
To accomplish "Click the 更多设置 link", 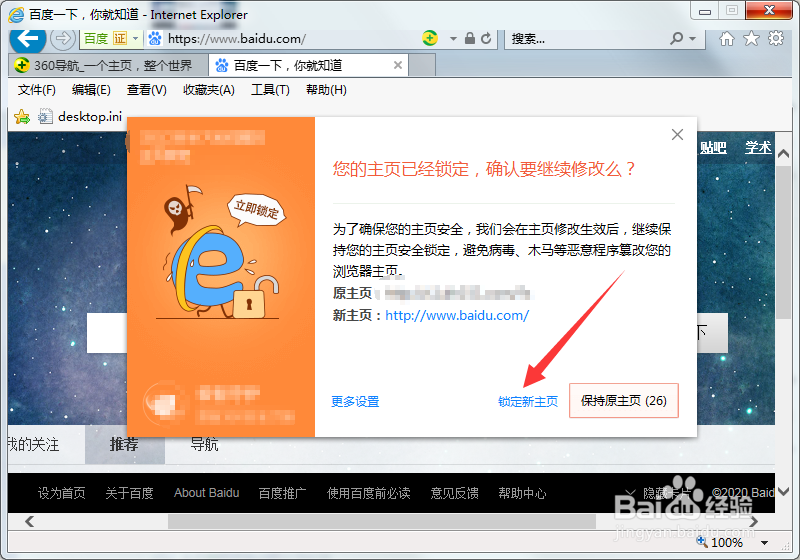I will (x=355, y=401).
